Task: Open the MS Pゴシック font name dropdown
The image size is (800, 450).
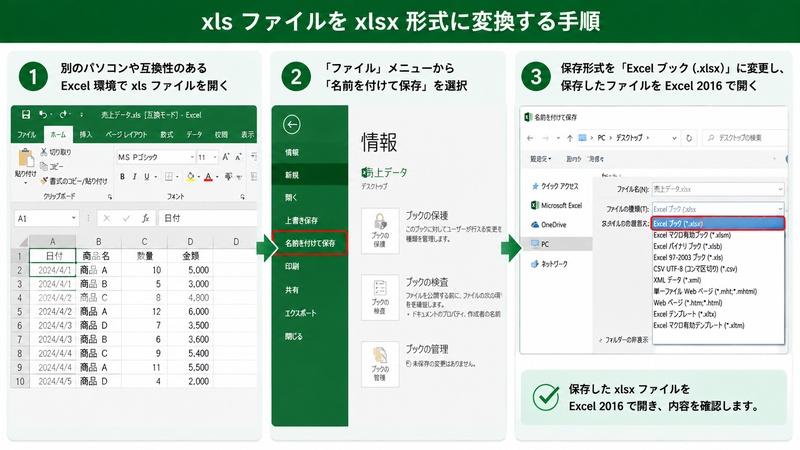Action: (192, 157)
